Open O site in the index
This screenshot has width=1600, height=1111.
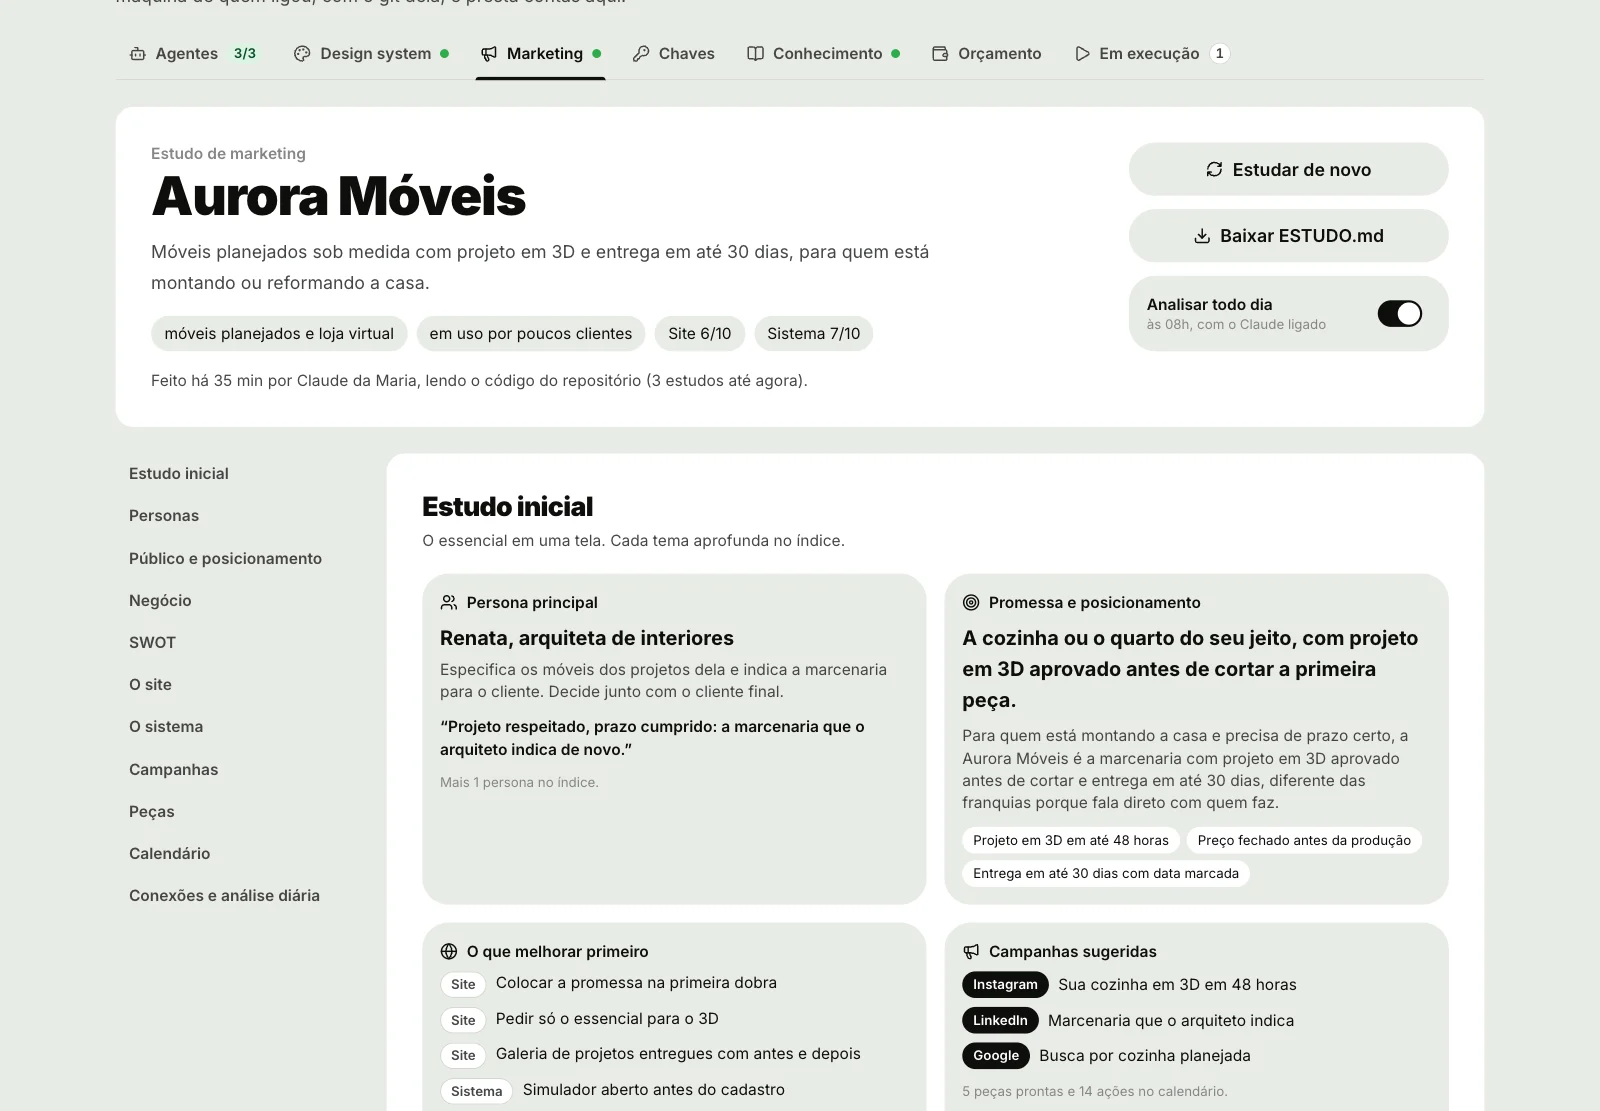pyautogui.click(x=150, y=684)
